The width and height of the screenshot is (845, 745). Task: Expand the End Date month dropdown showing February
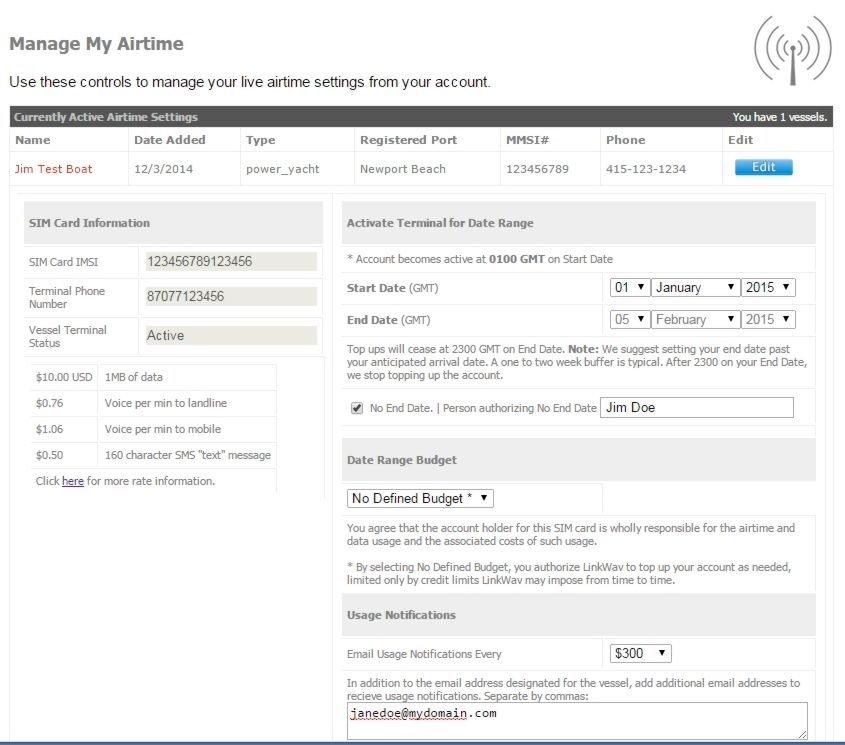coord(695,319)
